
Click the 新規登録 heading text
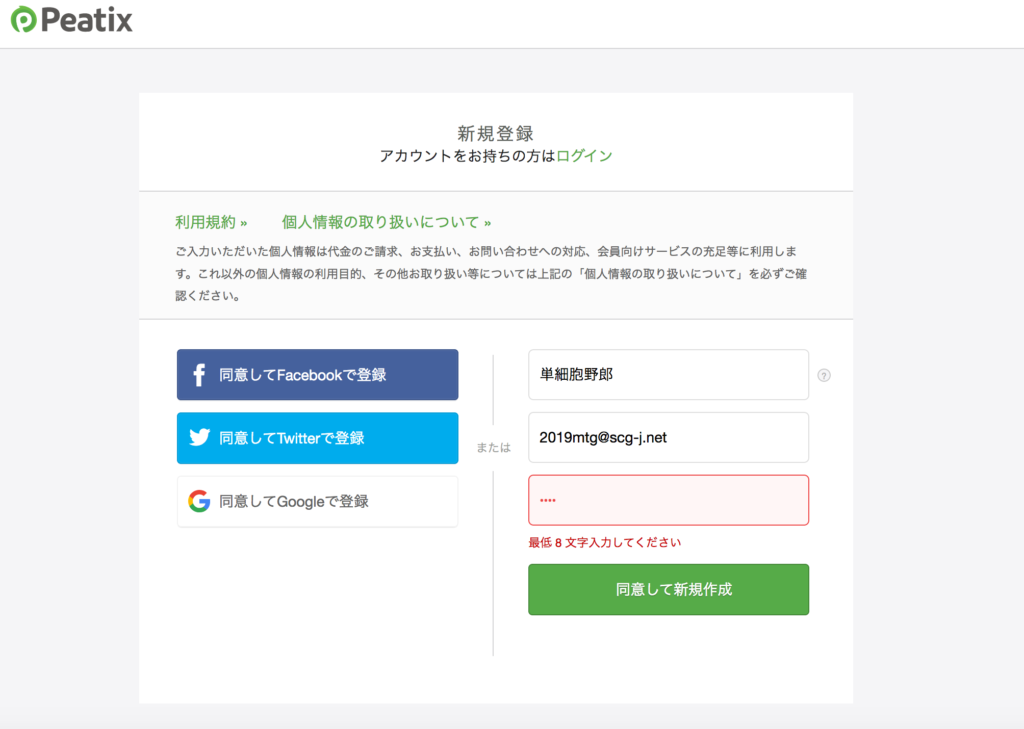(x=496, y=133)
